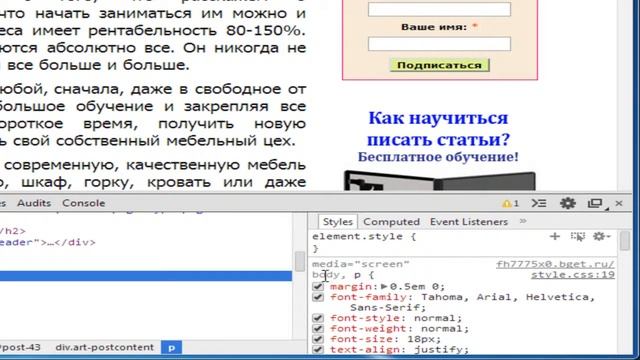Uncheck the font-style property
640x360 pixels.
pyautogui.click(x=318, y=318)
